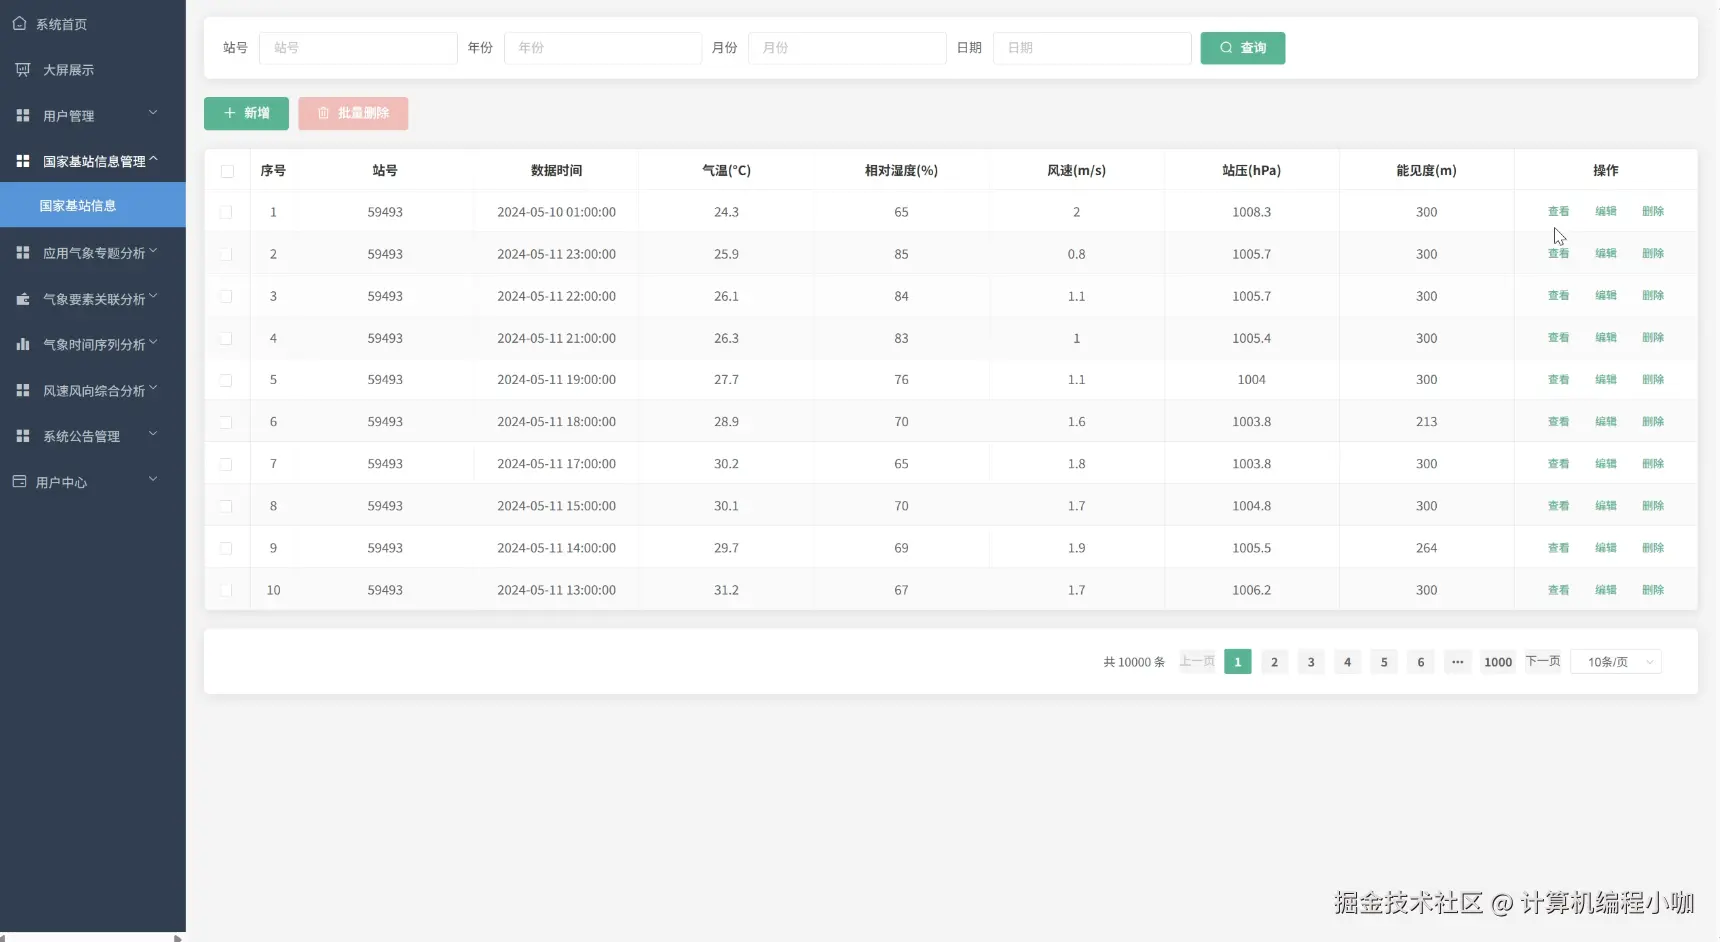Click the screen icon beside 大屏展示

(x=23, y=69)
